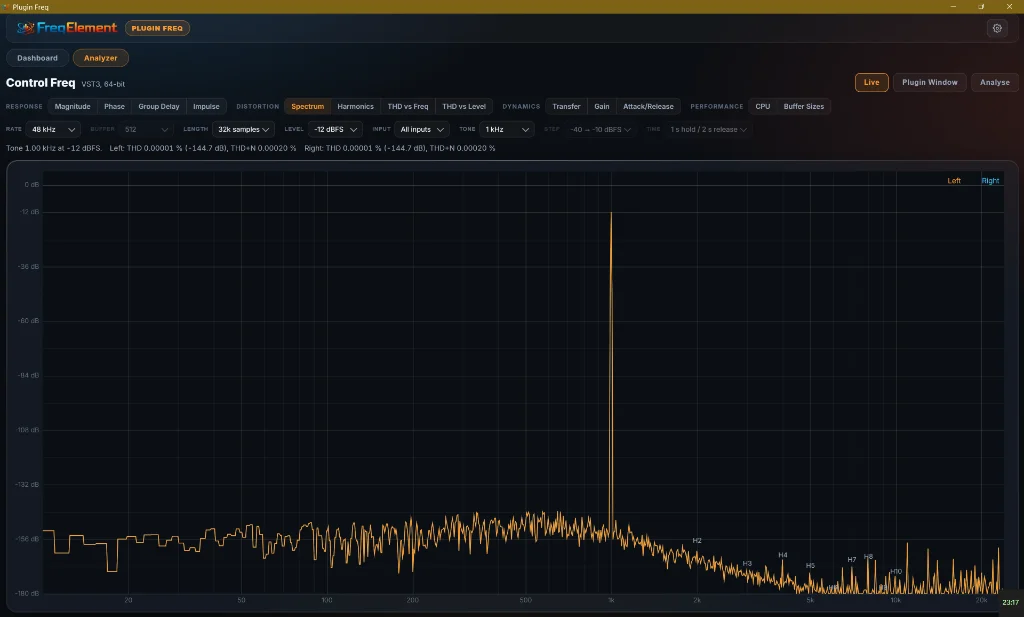Open the CPU performance view
Screen dimensions: 1024x617
click(x=763, y=106)
